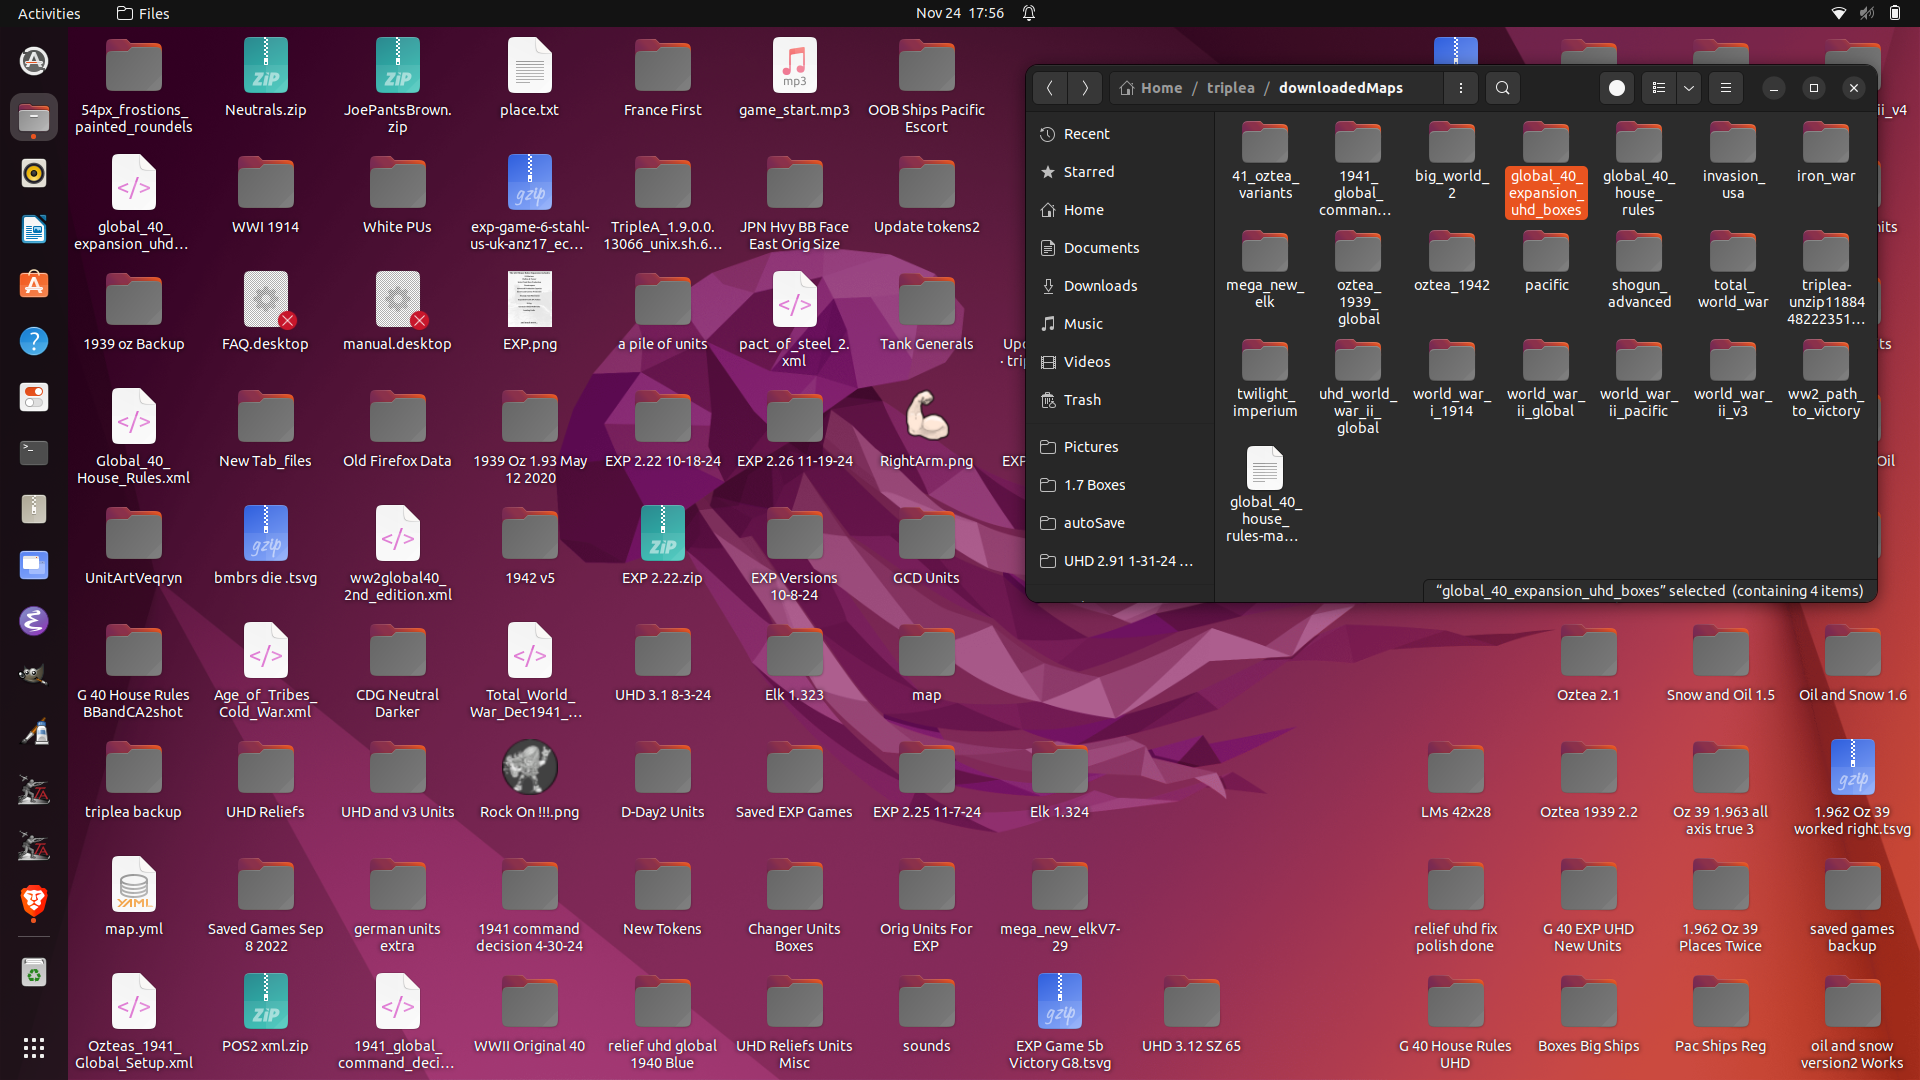The width and height of the screenshot is (1920, 1080).
Task: Click the round dark-mode indicator button
Action: click(1617, 88)
